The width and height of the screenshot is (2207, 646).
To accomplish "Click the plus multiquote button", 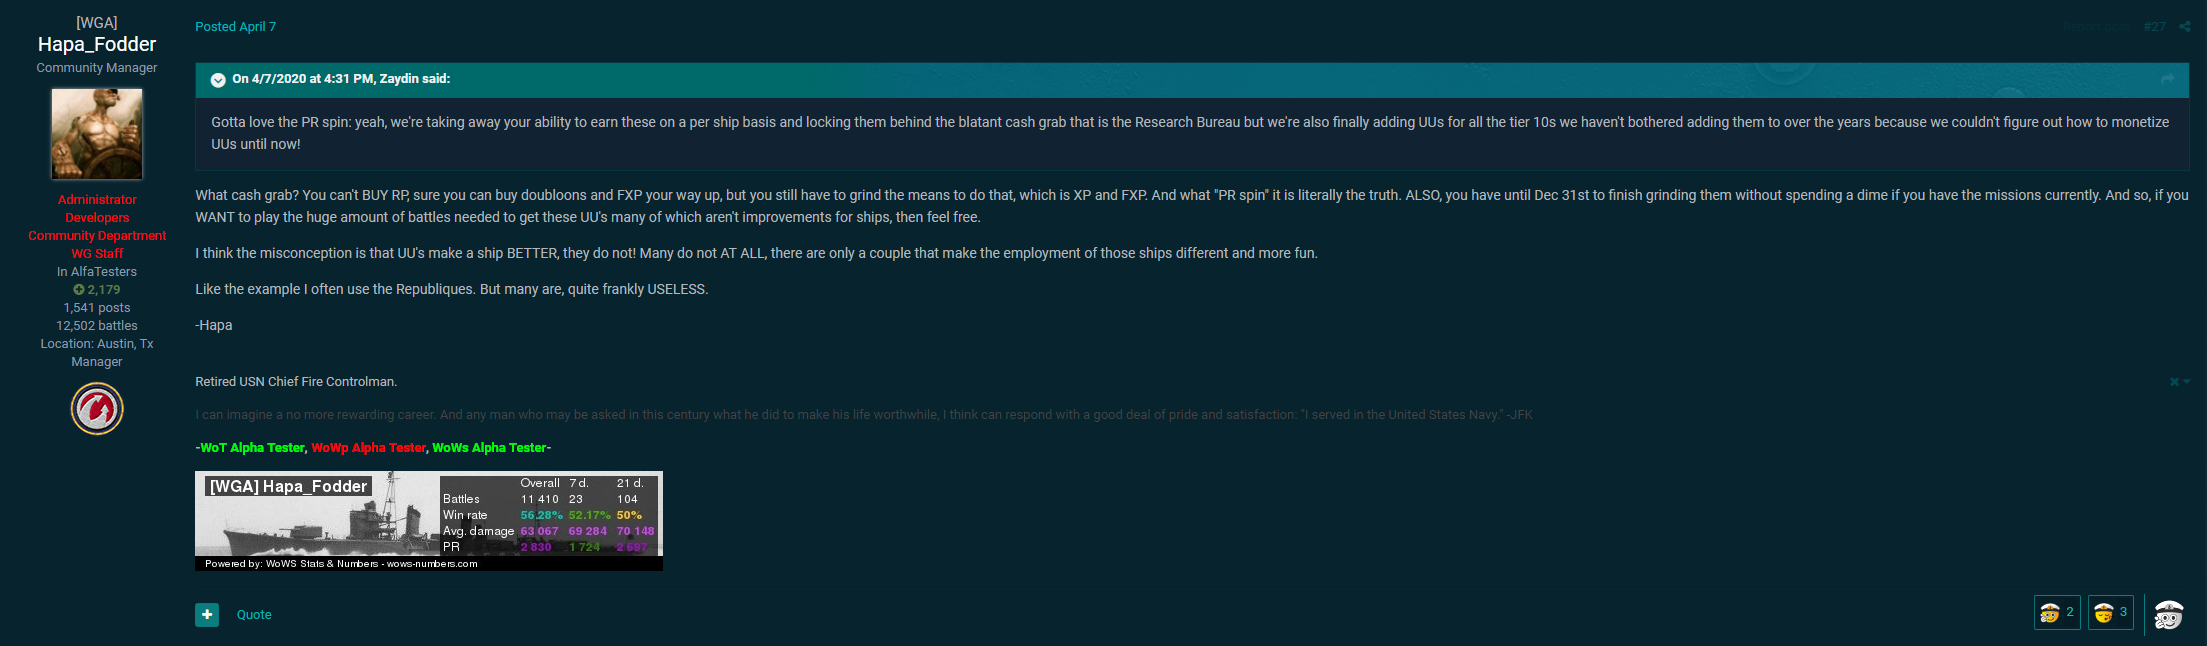I will coord(207,614).
